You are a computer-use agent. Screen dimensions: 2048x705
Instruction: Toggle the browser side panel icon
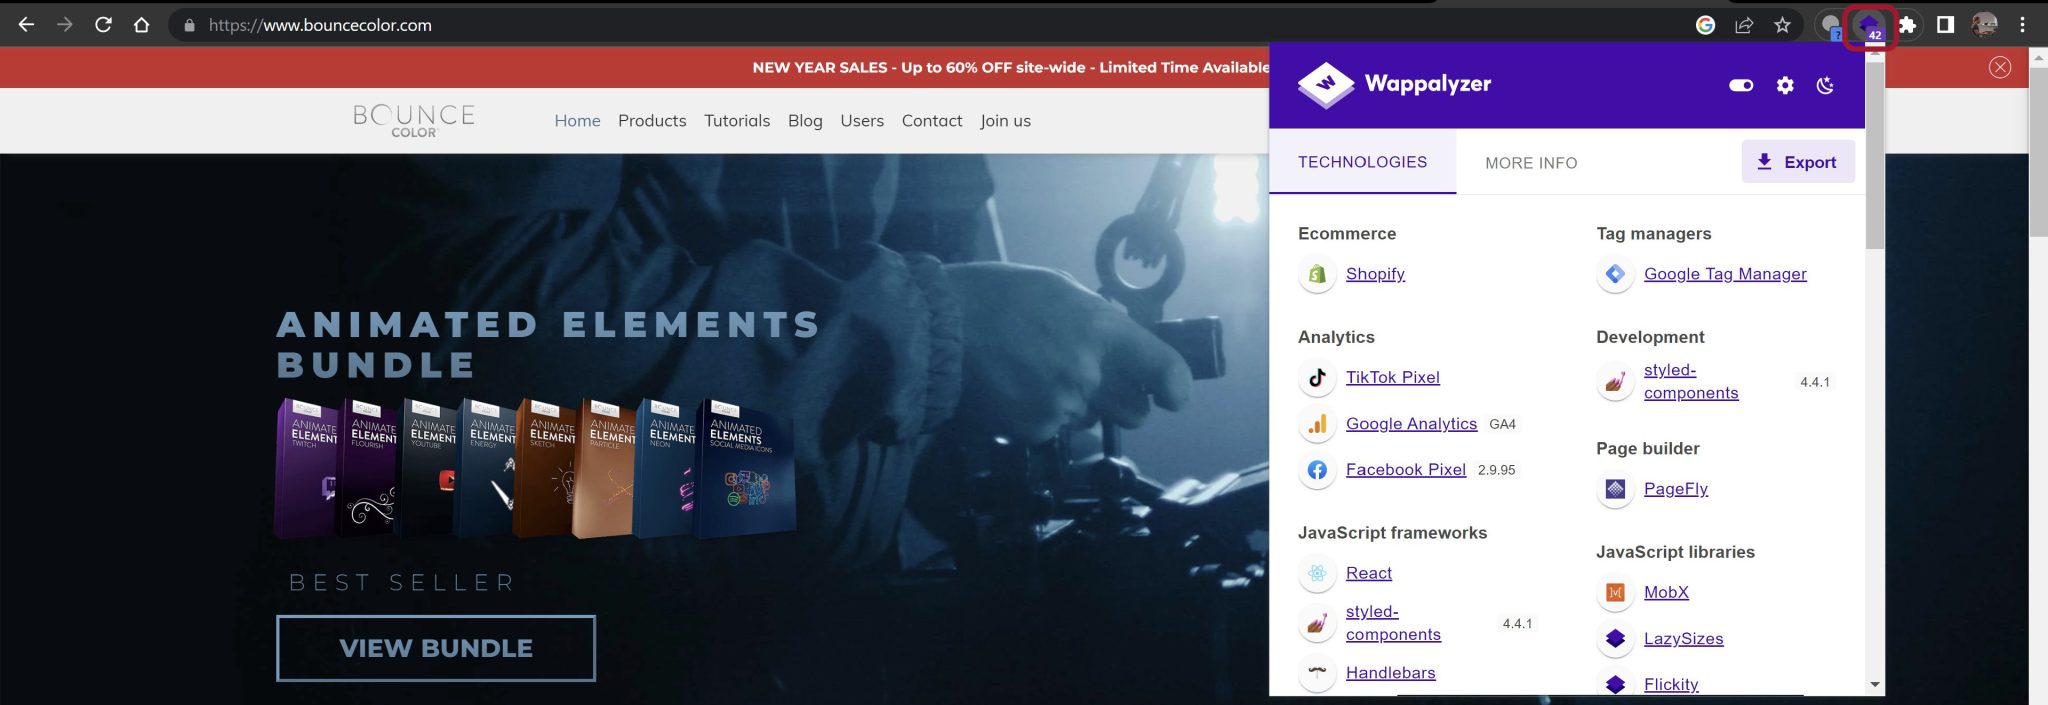pos(1945,25)
